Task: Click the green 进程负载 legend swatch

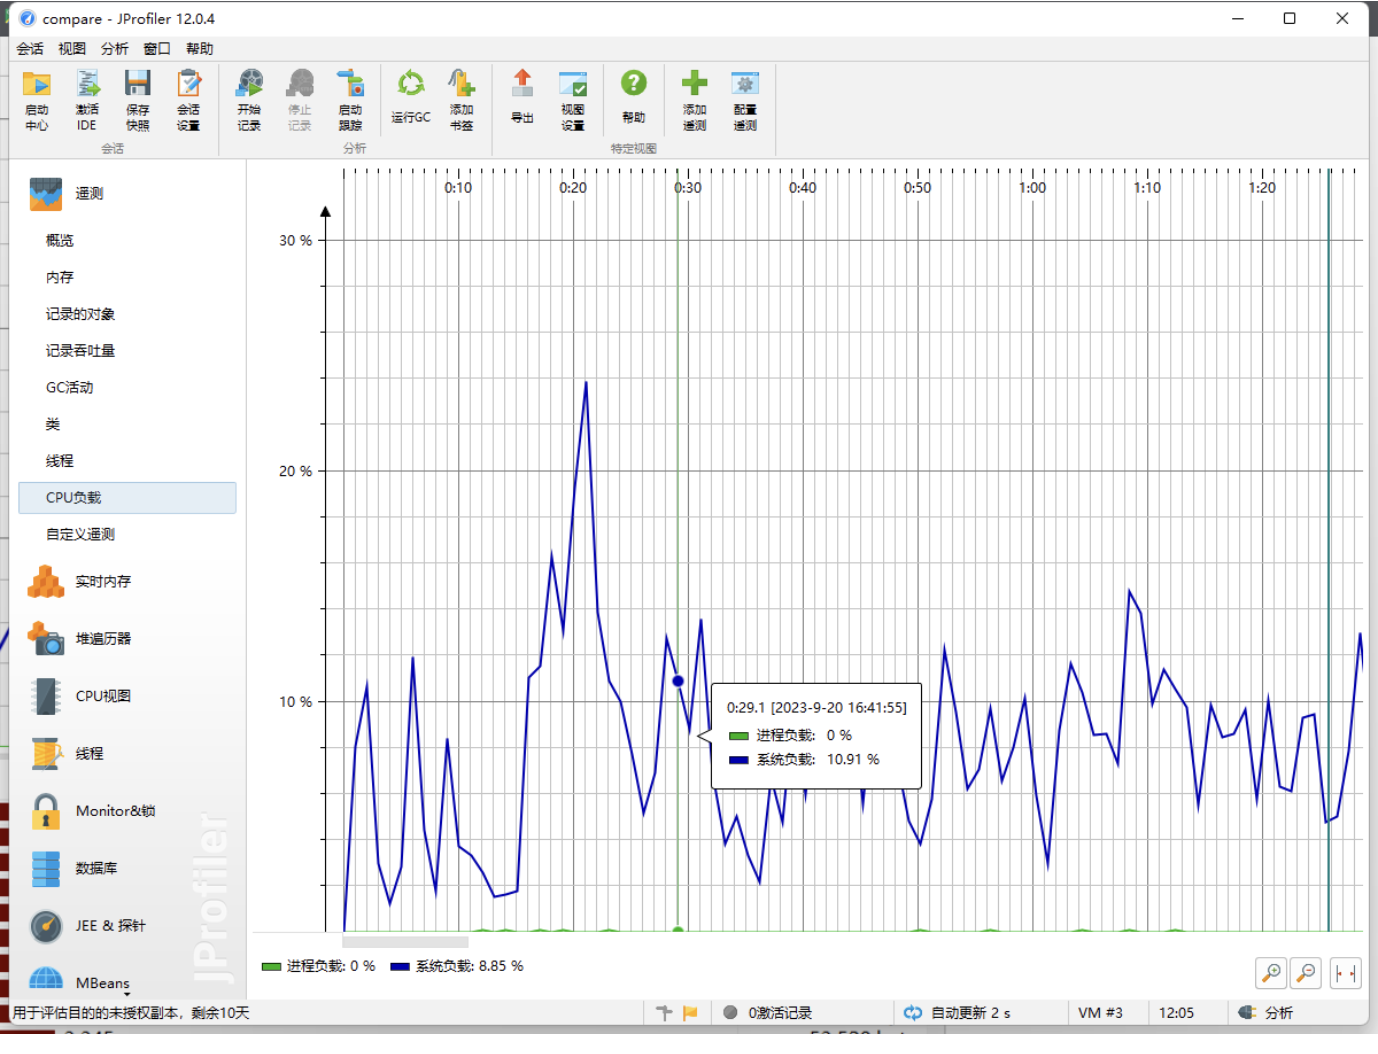Action: pos(271,967)
